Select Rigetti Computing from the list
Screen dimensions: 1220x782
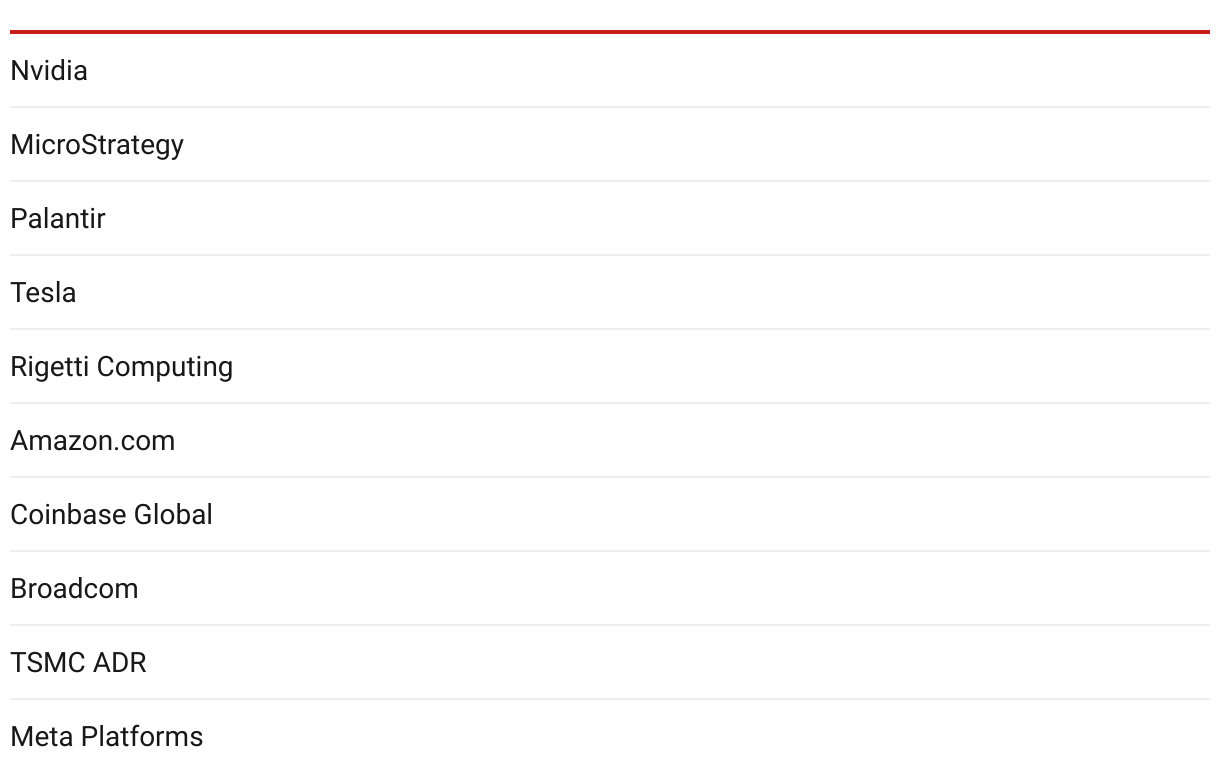[122, 367]
